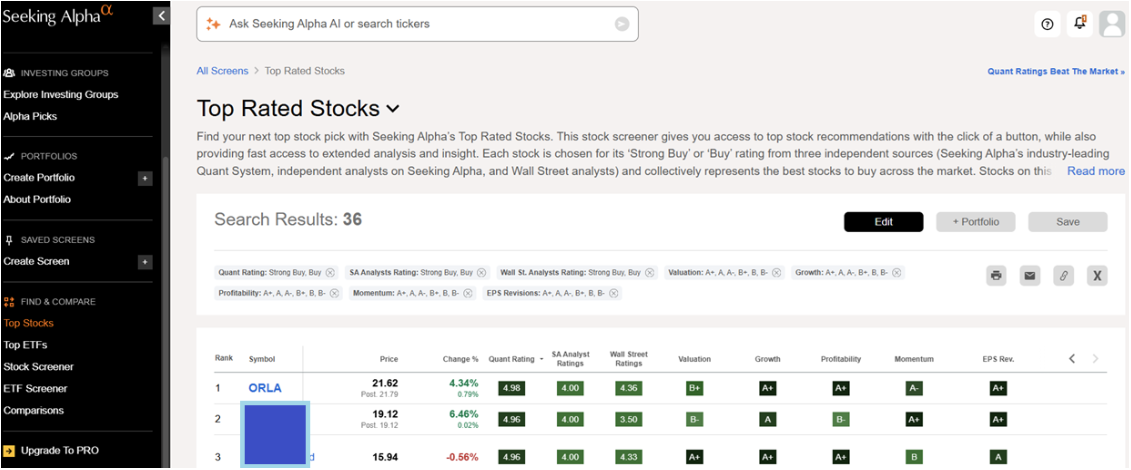
Task: Open the Stock Screener
Action: [38, 366]
